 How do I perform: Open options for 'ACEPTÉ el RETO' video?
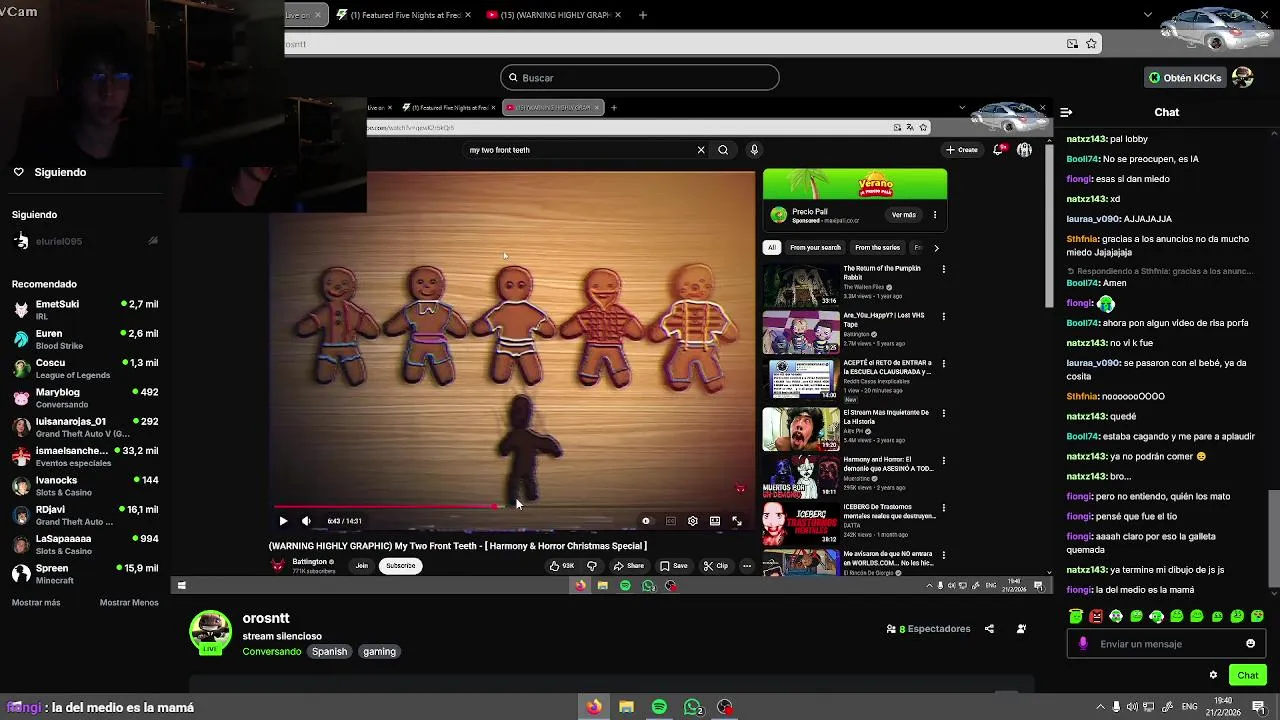pyautogui.click(x=943, y=364)
